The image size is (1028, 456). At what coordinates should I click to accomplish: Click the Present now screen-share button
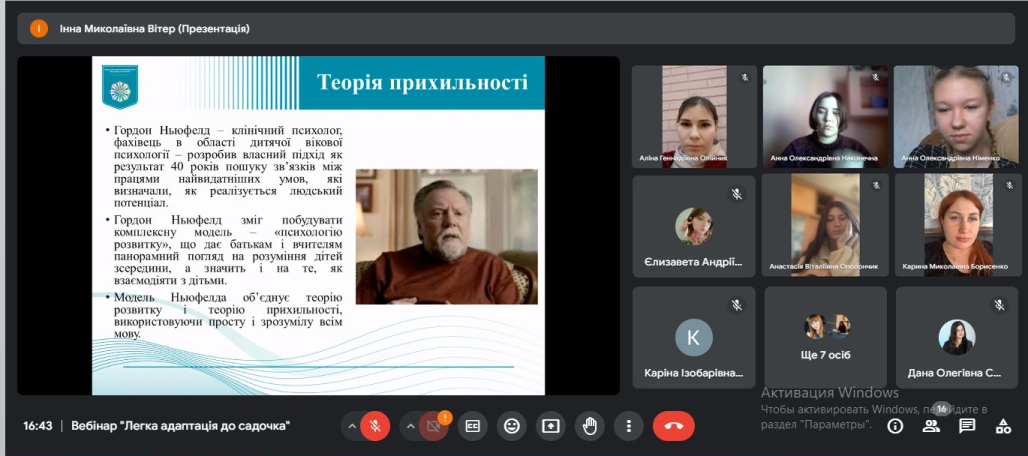pos(550,427)
